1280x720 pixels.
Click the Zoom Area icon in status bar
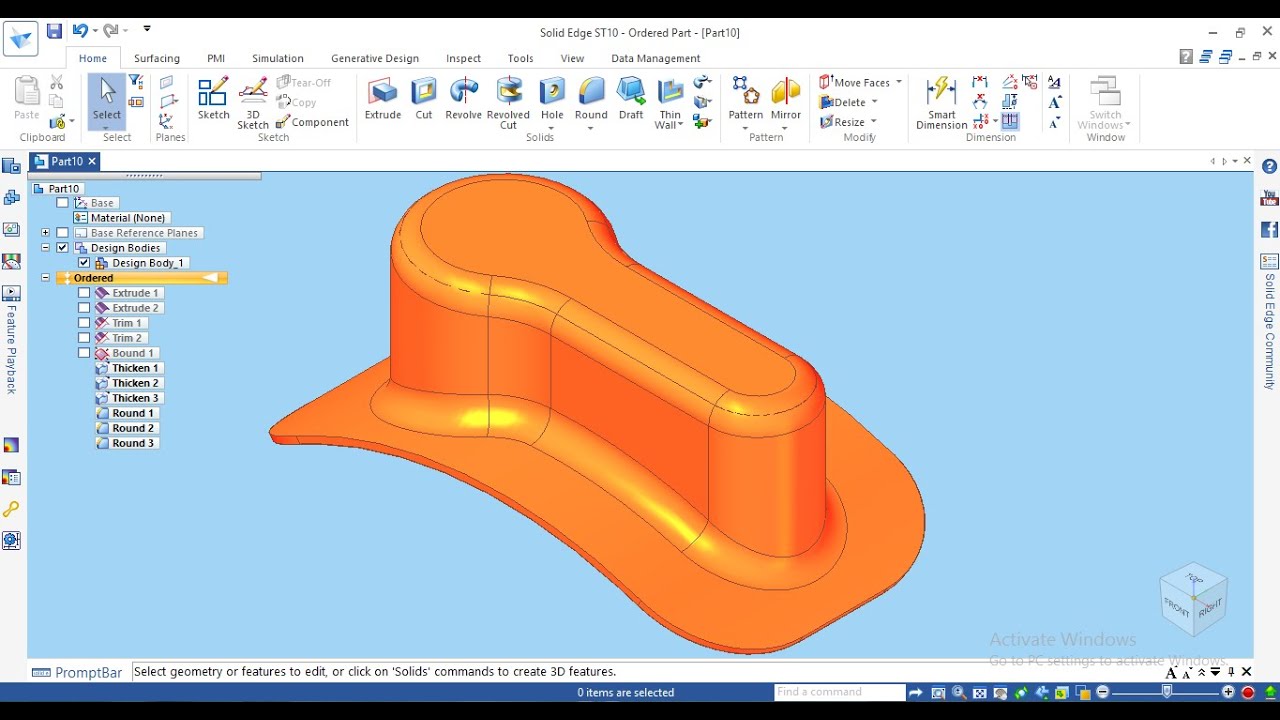point(938,692)
